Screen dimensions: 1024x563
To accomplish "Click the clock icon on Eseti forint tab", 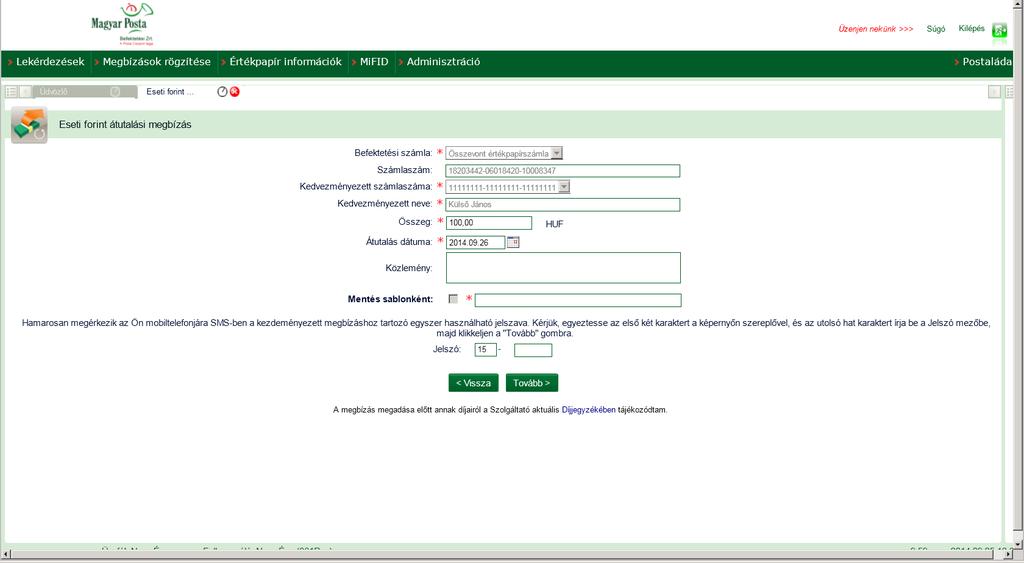I will [222, 91].
